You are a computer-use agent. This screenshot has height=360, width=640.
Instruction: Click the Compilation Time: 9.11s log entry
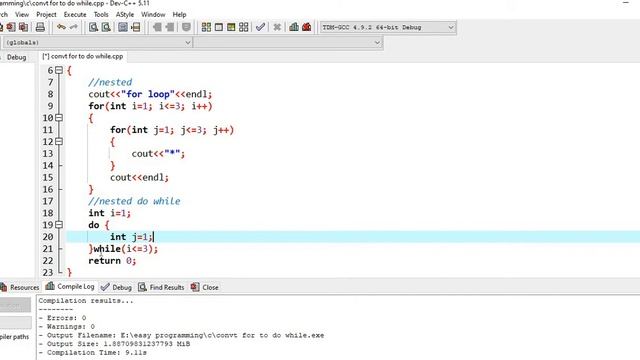coord(93,352)
